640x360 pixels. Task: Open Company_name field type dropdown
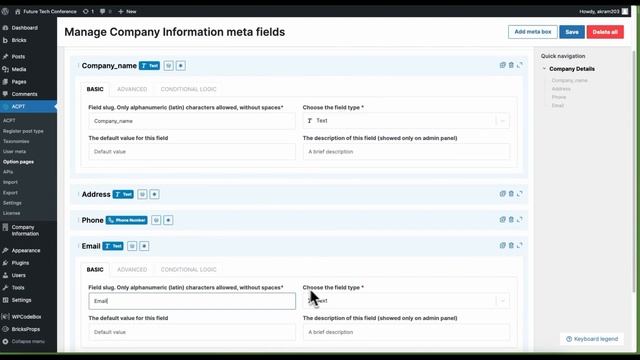[406, 121]
